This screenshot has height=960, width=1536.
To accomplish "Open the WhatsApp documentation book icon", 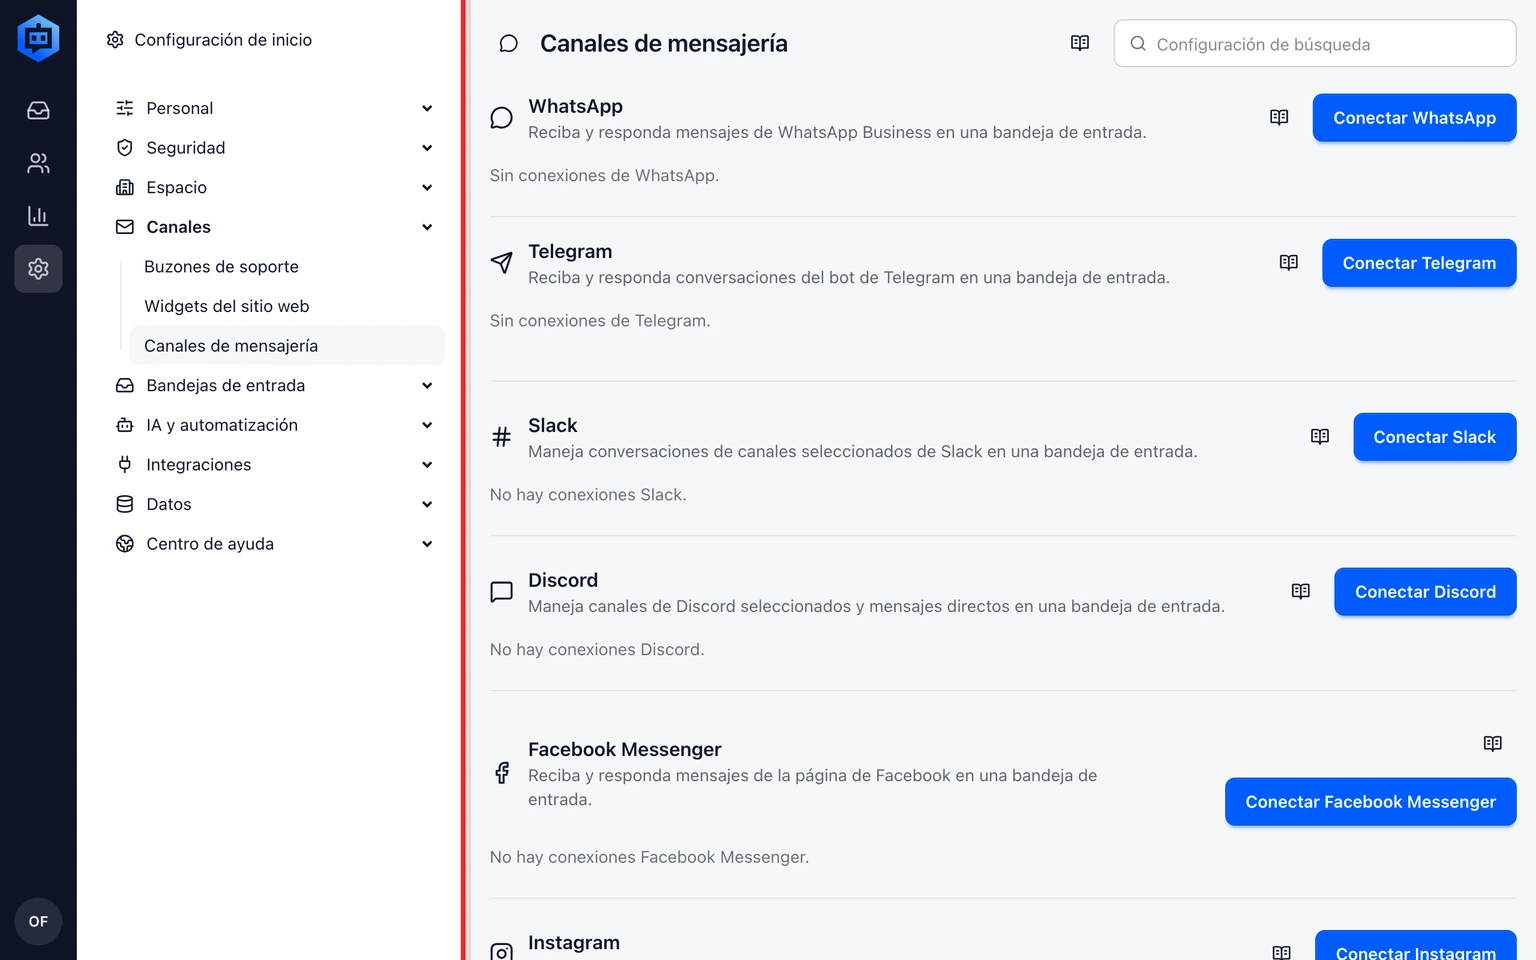I will [1279, 117].
